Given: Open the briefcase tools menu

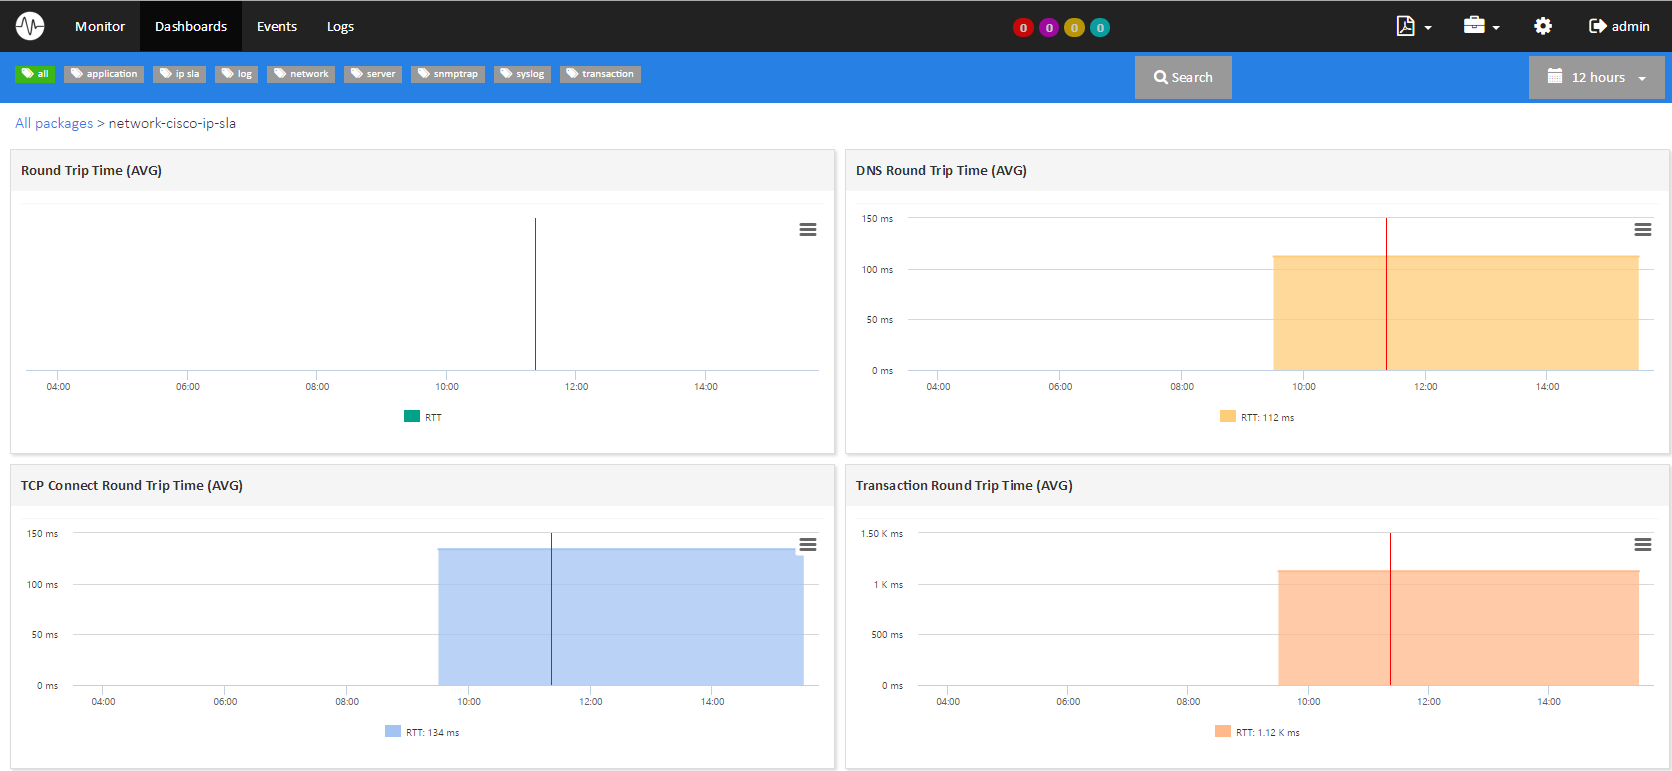Looking at the screenshot, I should pyautogui.click(x=1481, y=26).
